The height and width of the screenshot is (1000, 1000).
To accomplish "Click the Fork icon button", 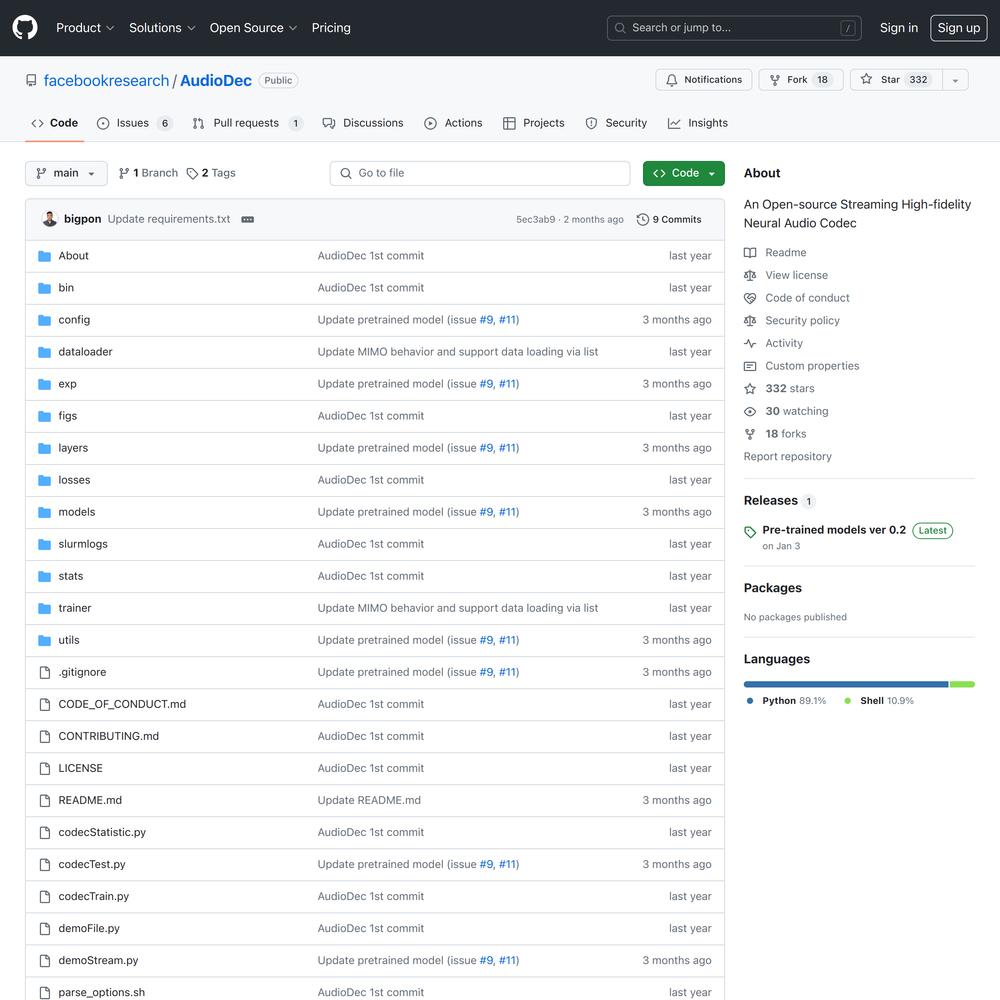I will coord(774,80).
